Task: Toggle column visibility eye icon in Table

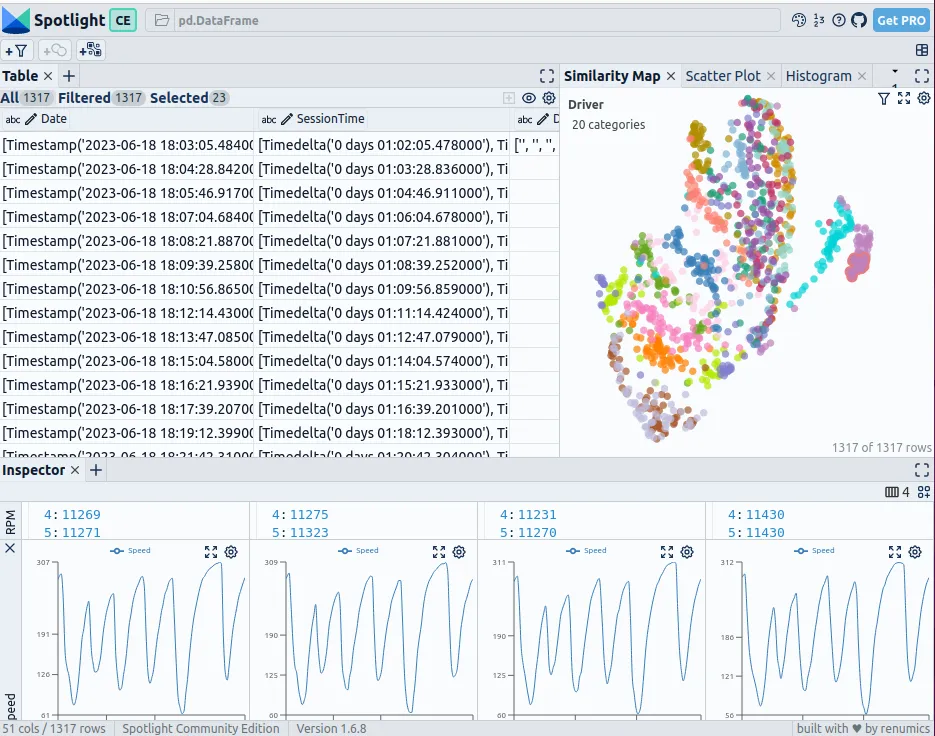Action: click(529, 98)
